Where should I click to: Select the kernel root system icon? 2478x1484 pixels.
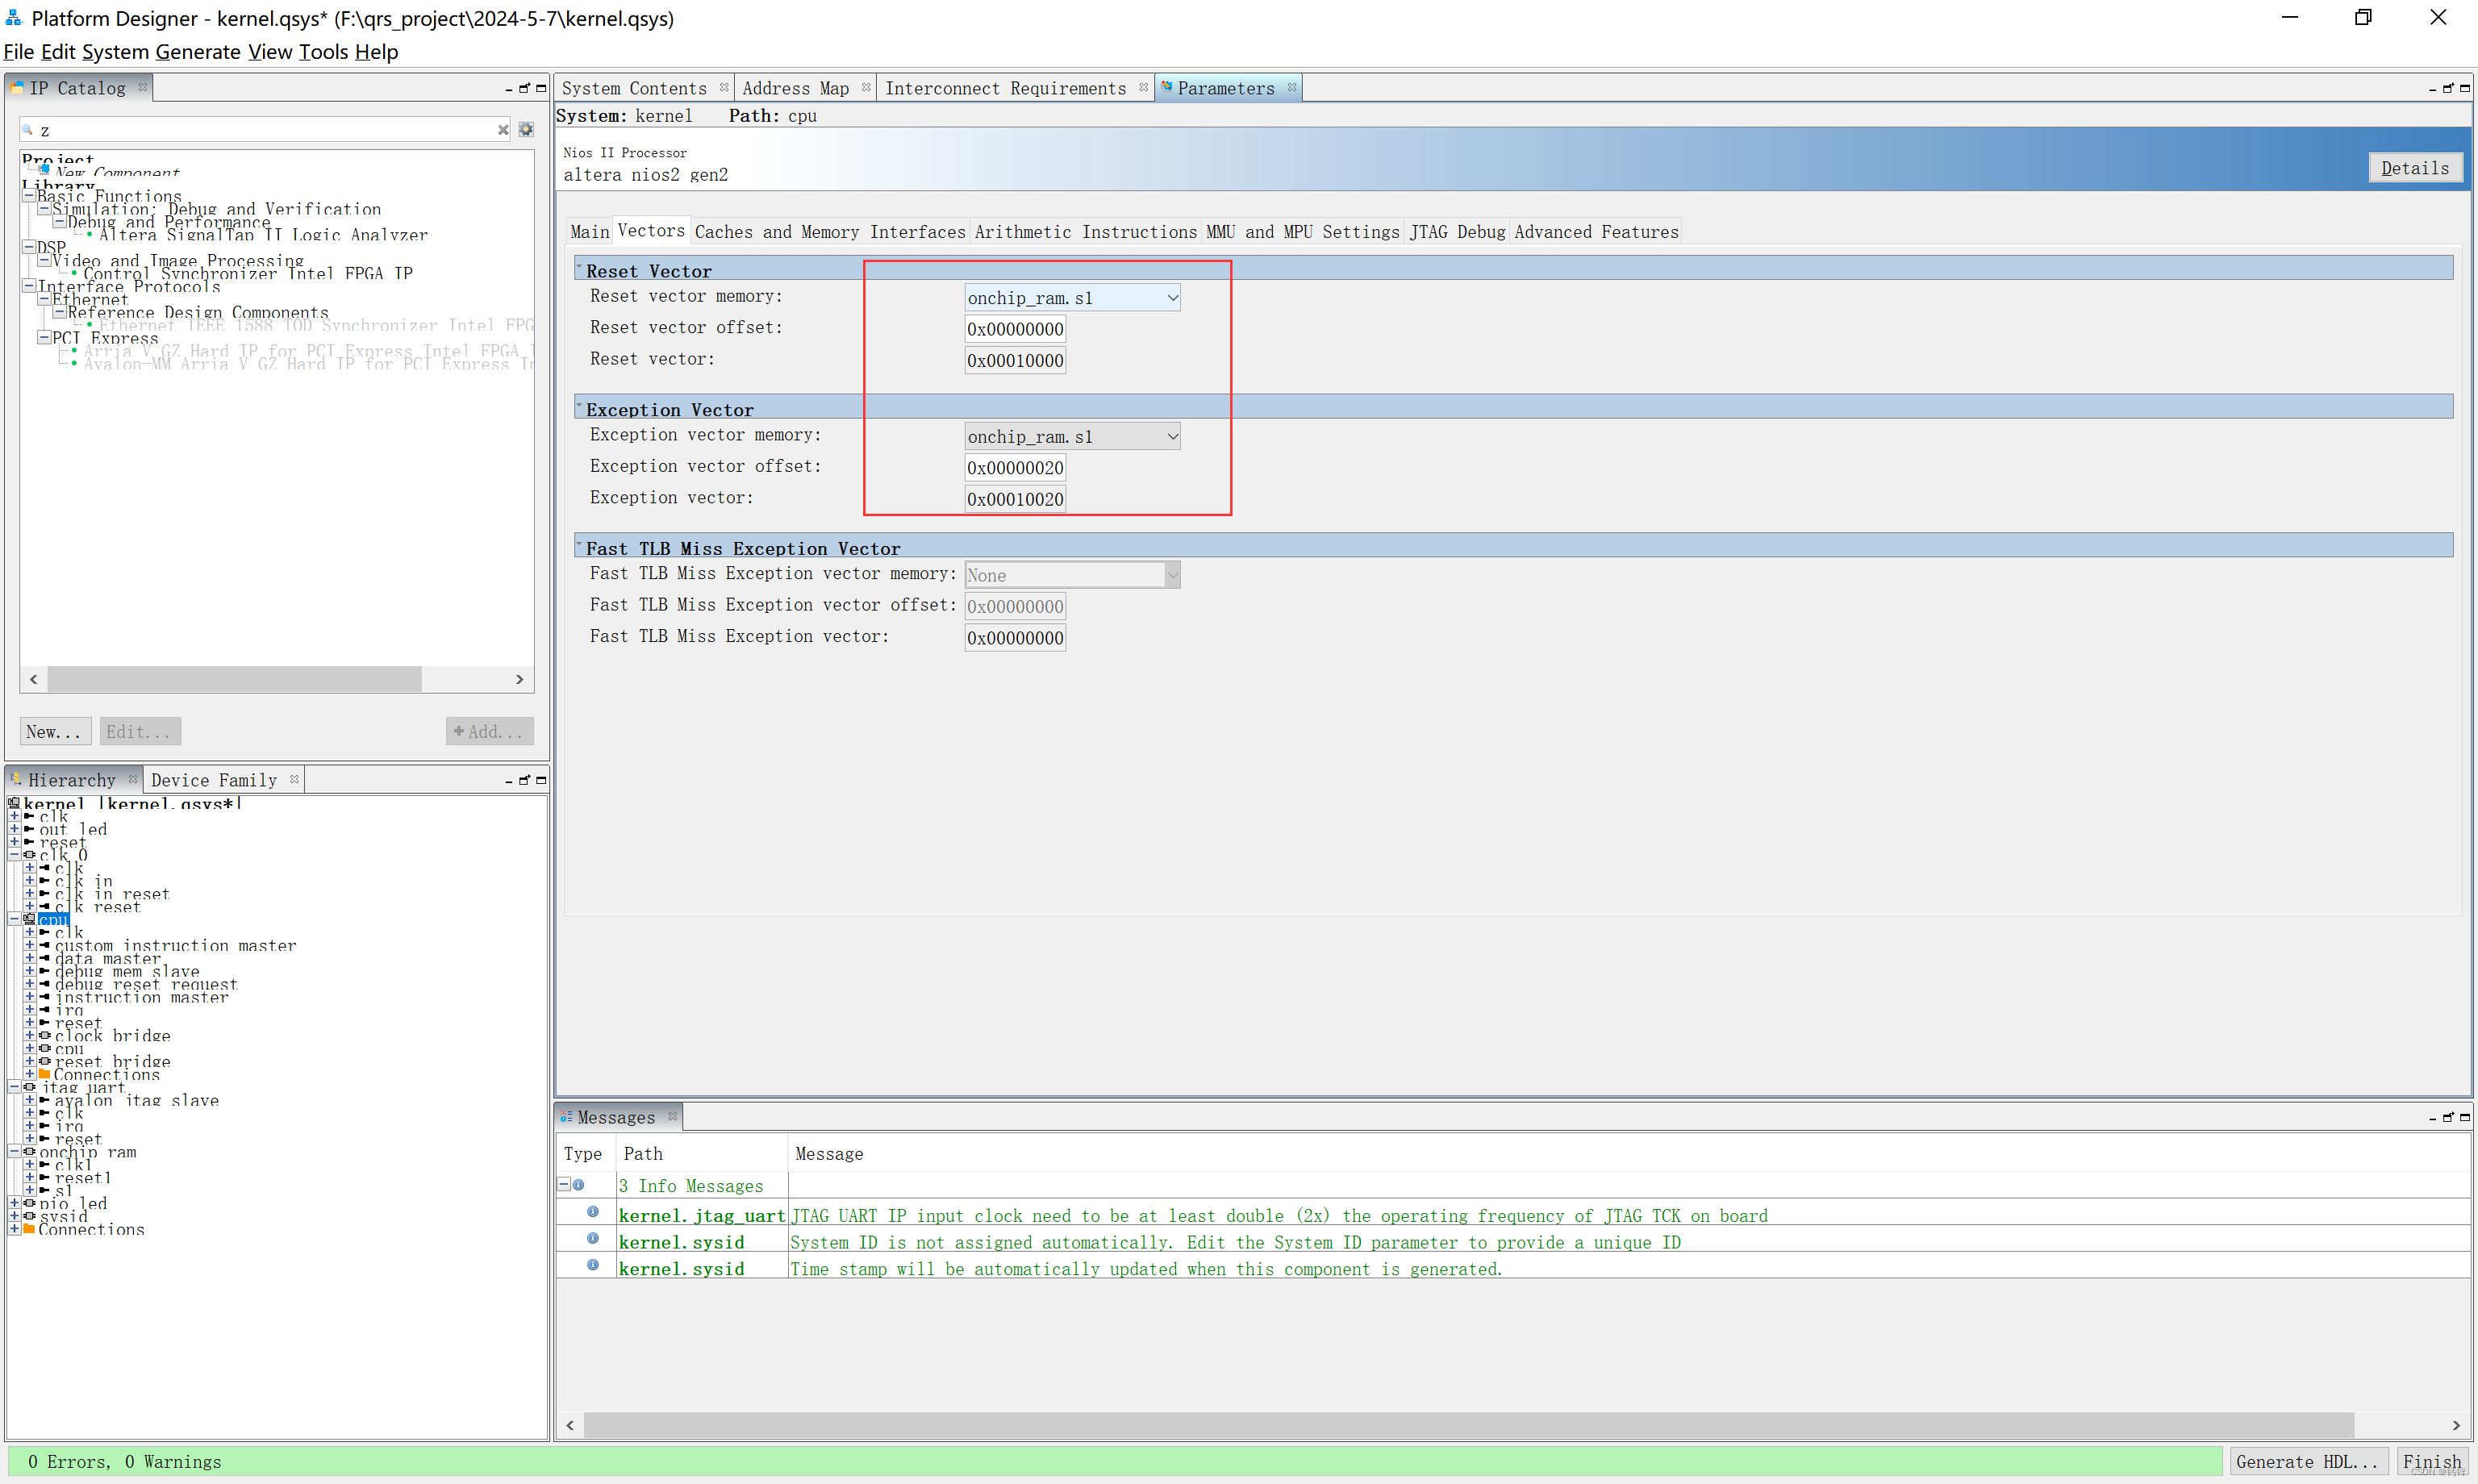pos(14,803)
